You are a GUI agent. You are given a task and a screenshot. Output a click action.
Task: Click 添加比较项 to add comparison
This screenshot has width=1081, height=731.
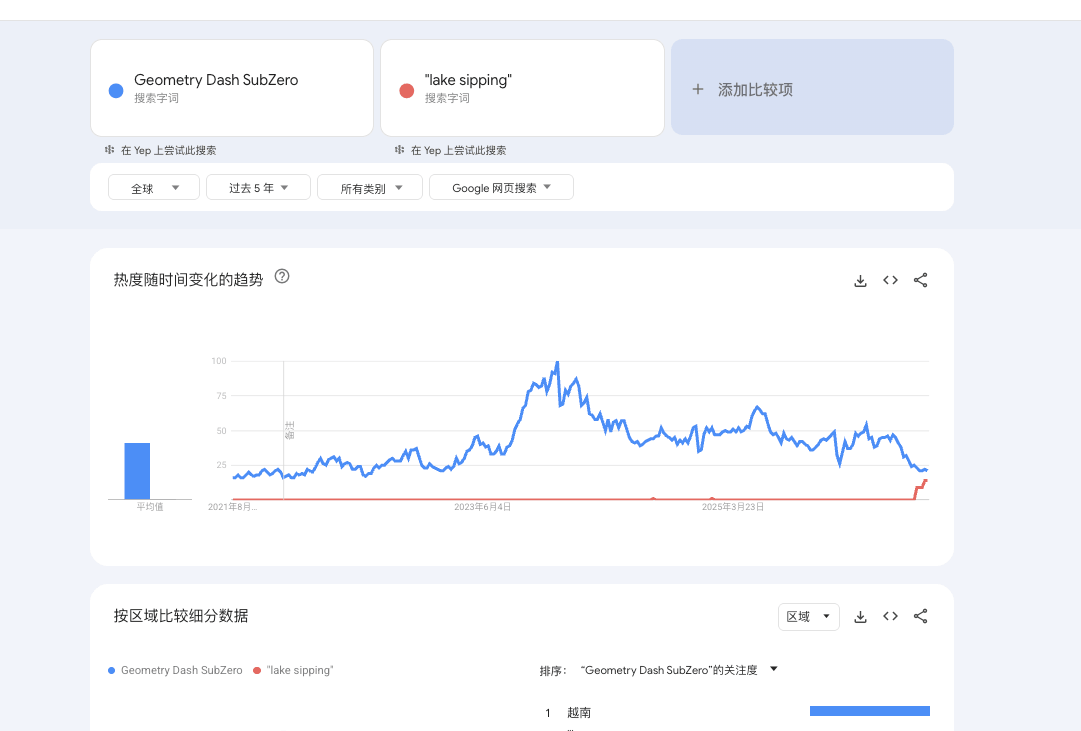click(x=812, y=88)
